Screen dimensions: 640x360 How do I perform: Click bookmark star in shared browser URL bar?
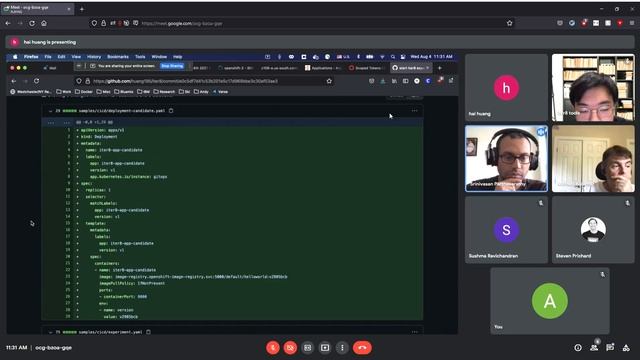click(329, 81)
